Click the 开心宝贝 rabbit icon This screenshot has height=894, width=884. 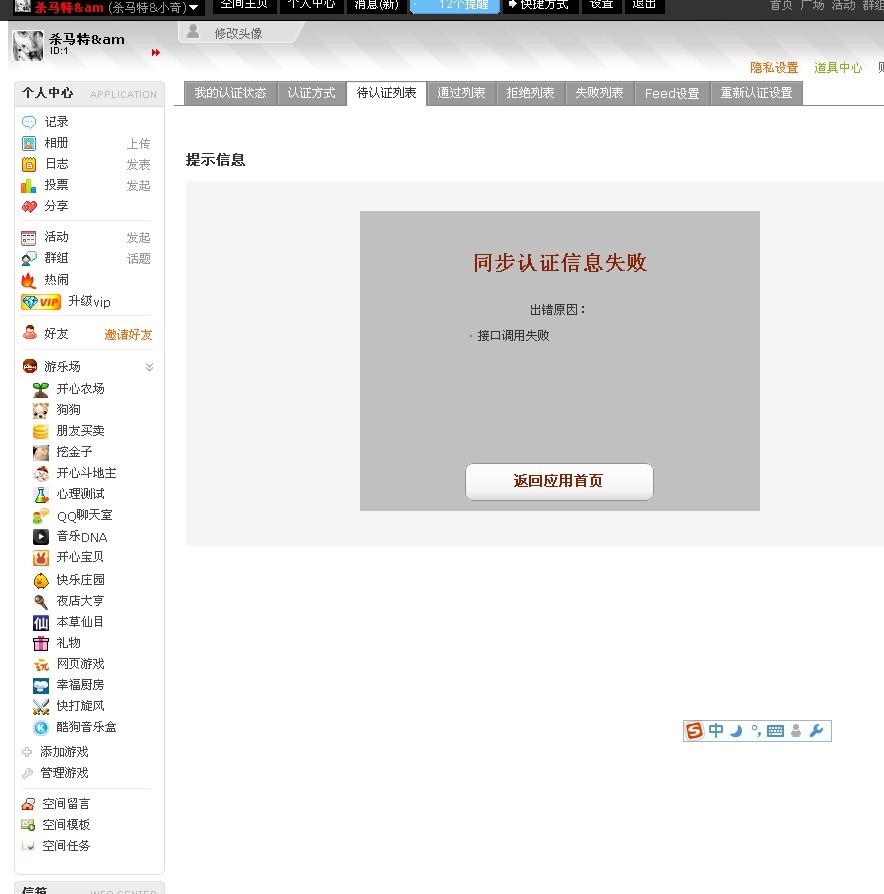pyautogui.click(x=40, y=558)
